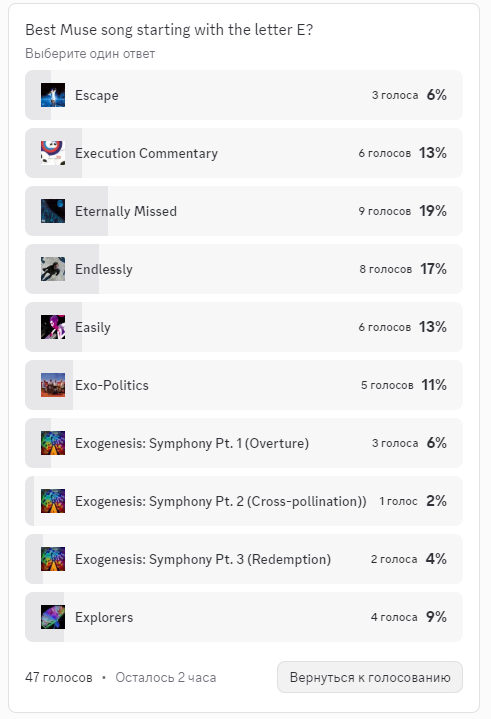The height and width of the screenshot is (719, 491).
Task: Select the Escape poll option
Action: (x=244, y=95)
